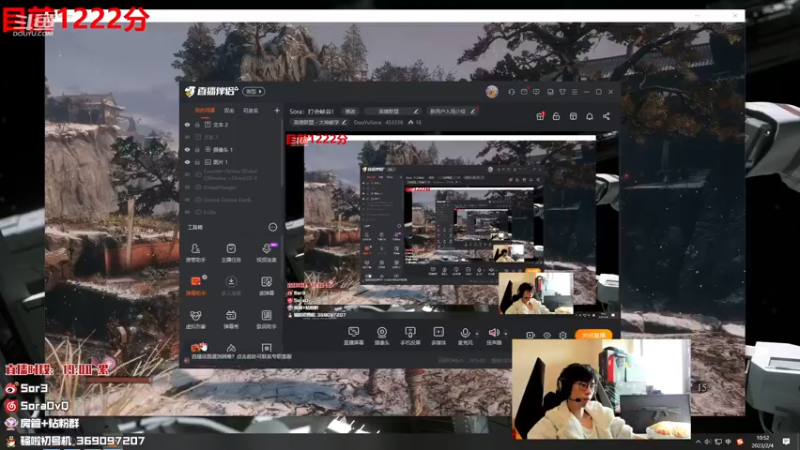Open the chat feedback icon in title bar
Image resolution: width=800 pixels, height=450 pixels.
coord(536,92)
